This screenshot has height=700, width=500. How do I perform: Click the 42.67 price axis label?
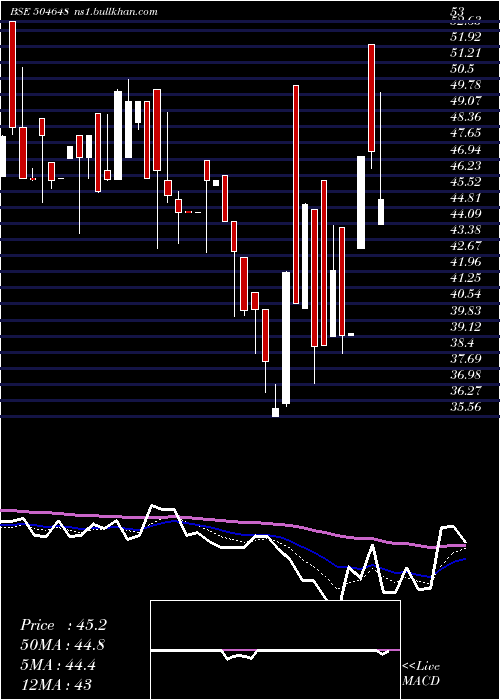click(466, 246)
